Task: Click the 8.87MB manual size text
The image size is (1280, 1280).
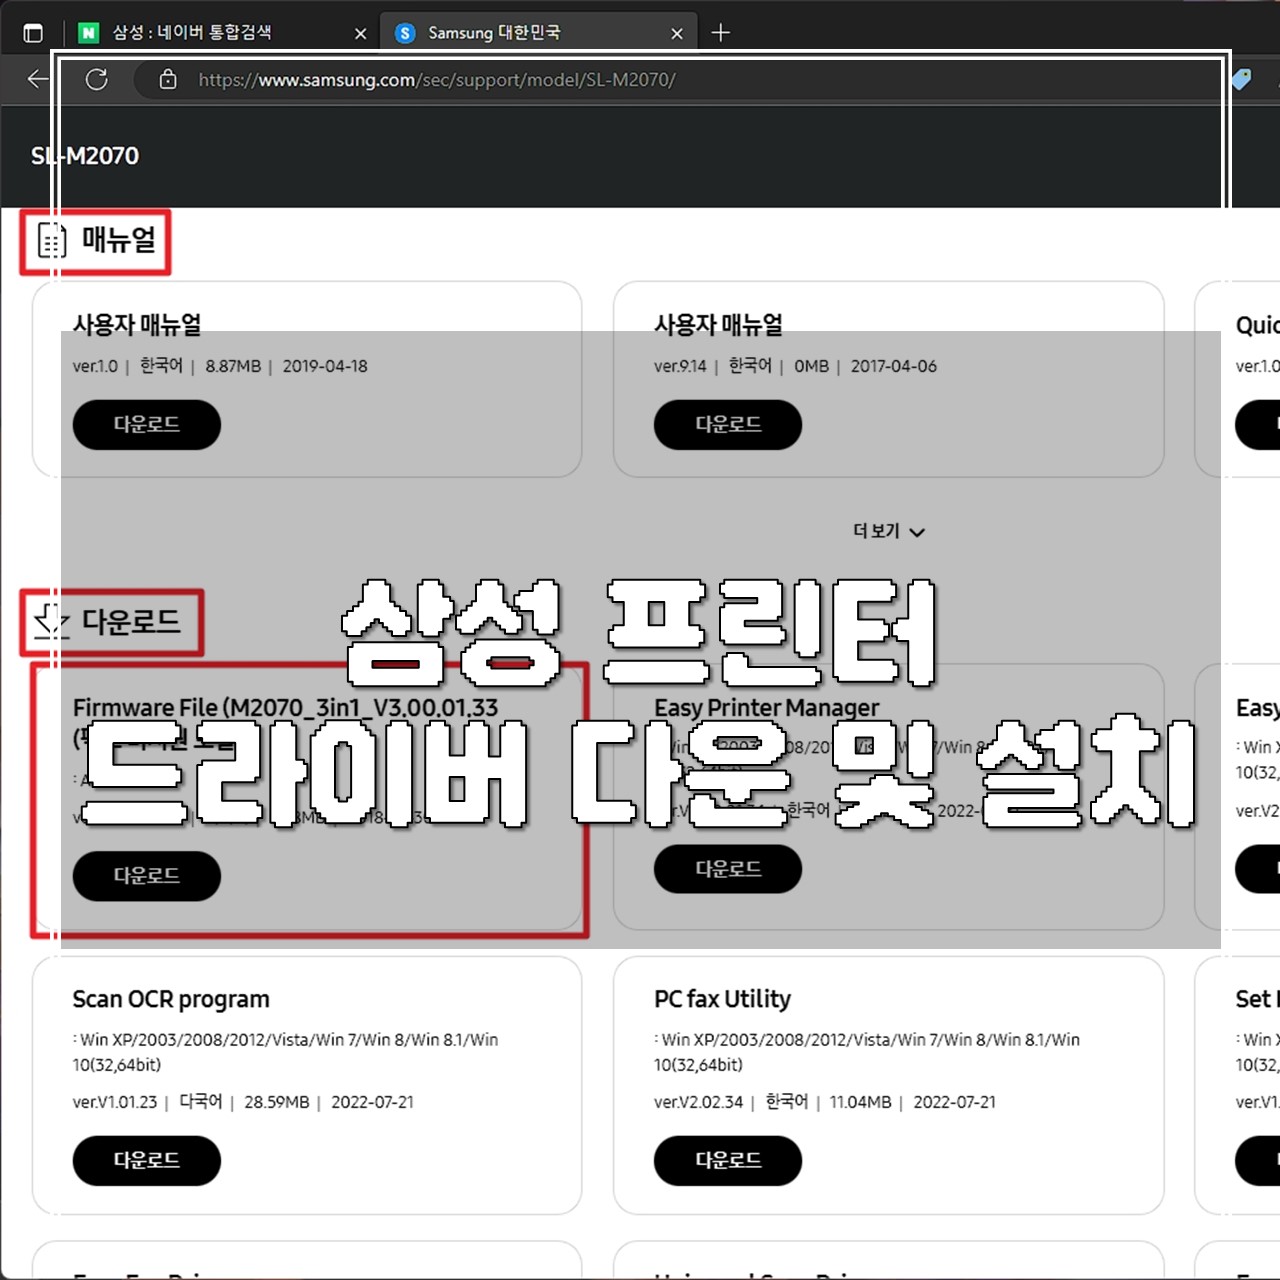Action: [233, 366]
